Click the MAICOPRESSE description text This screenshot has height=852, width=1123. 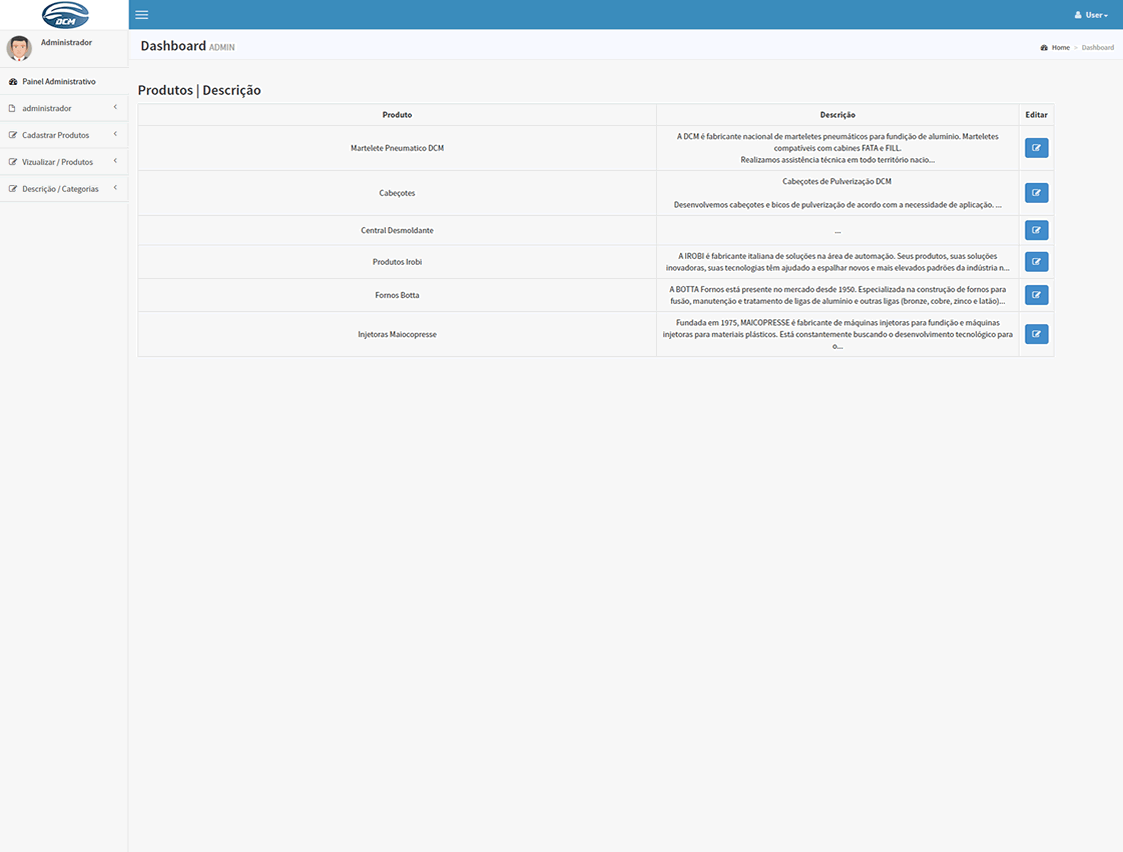click(x=837, y=334)
